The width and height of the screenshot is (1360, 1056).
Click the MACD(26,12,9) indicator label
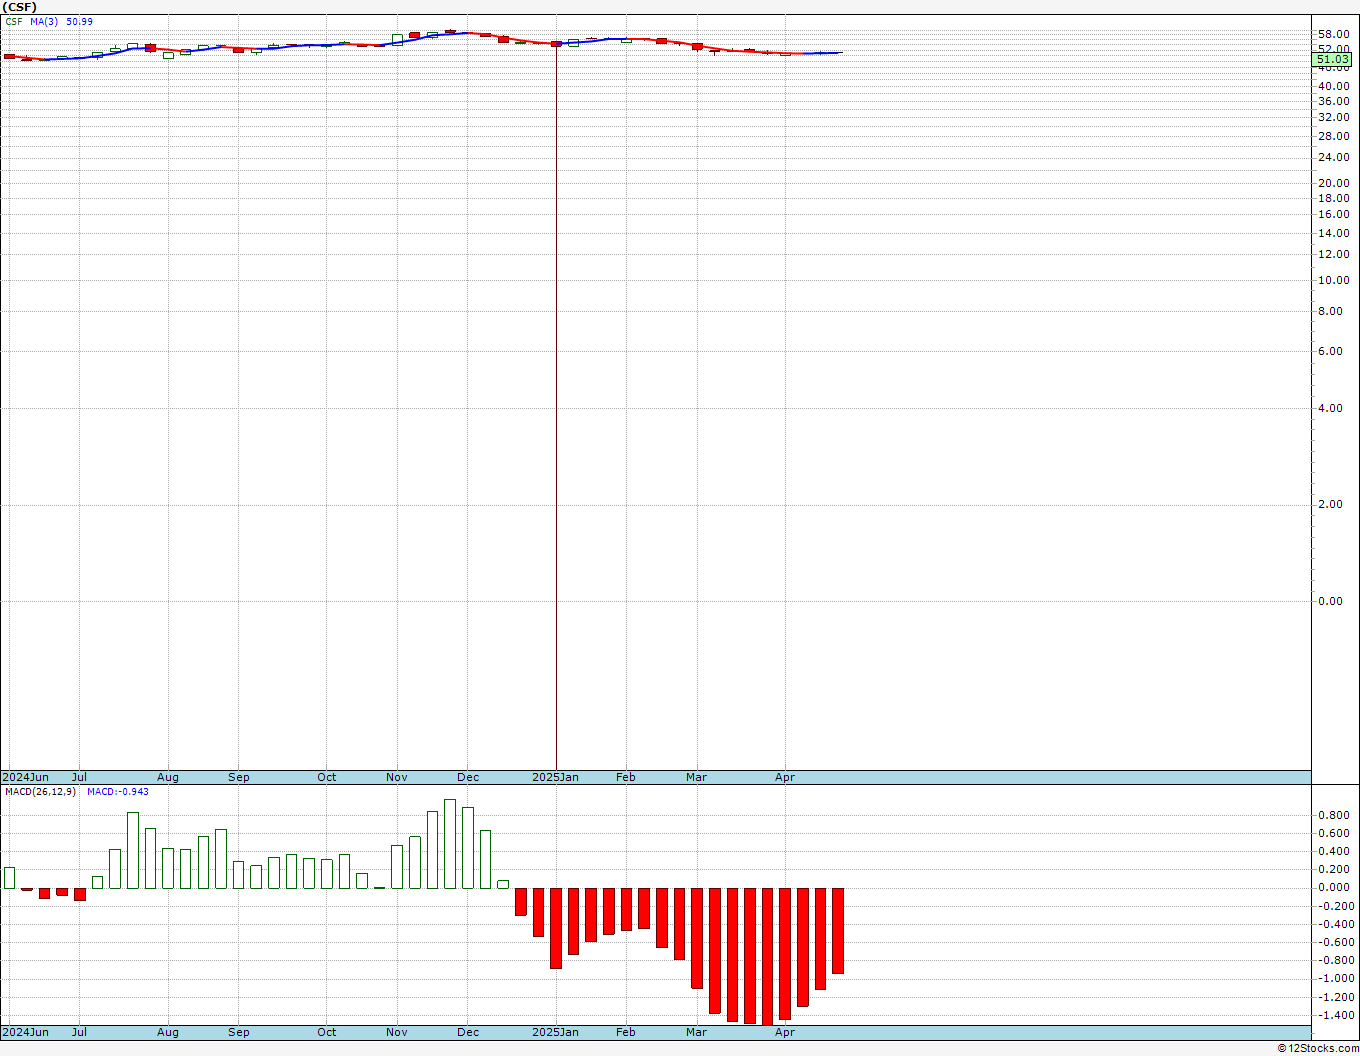41,792
